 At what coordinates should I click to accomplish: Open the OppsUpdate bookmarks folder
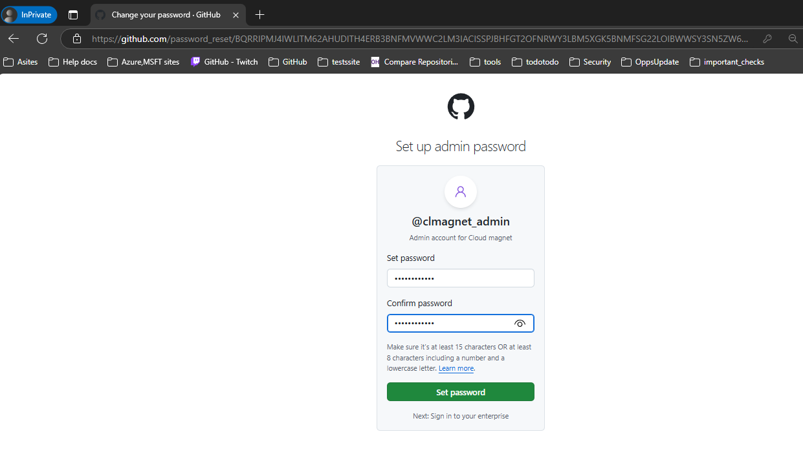[650, 62]
